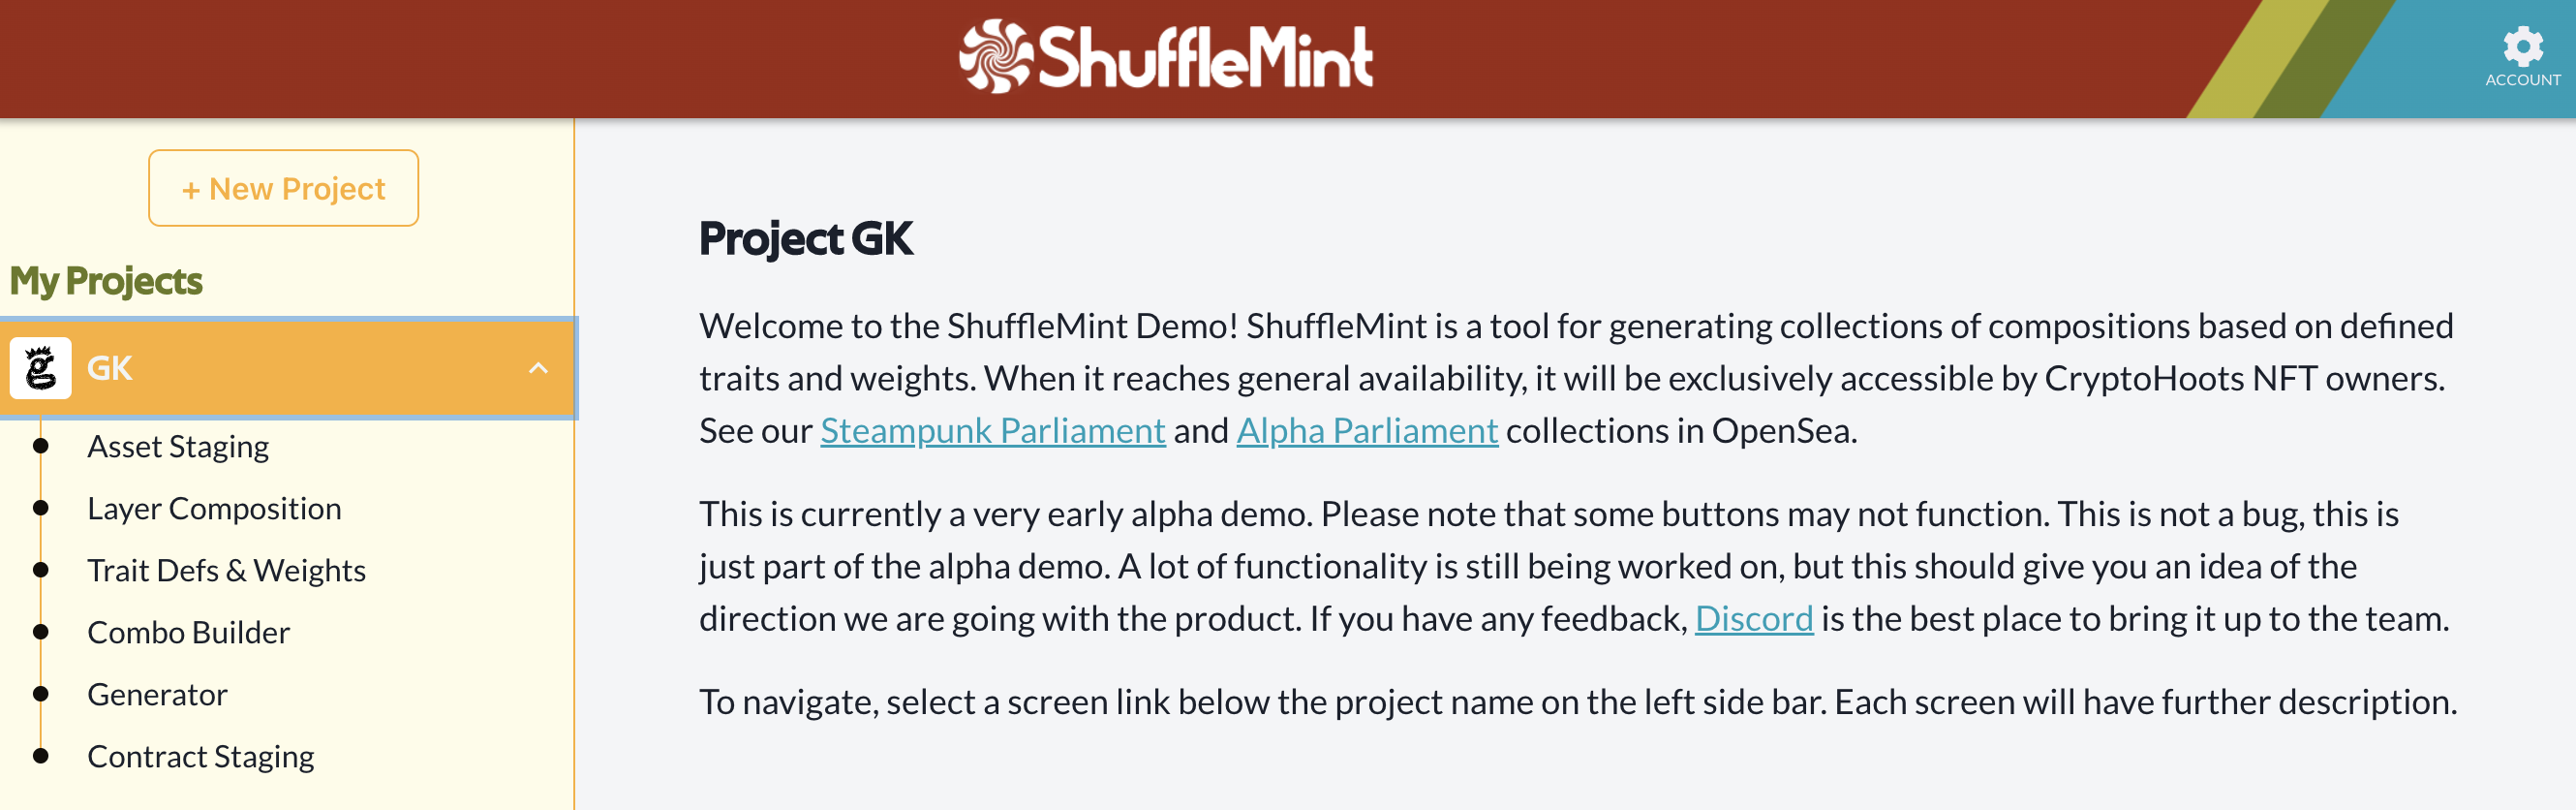This screenshot has width=2576, height=810.
Task: Select Generator in sidebar
Action: [157, 694]
